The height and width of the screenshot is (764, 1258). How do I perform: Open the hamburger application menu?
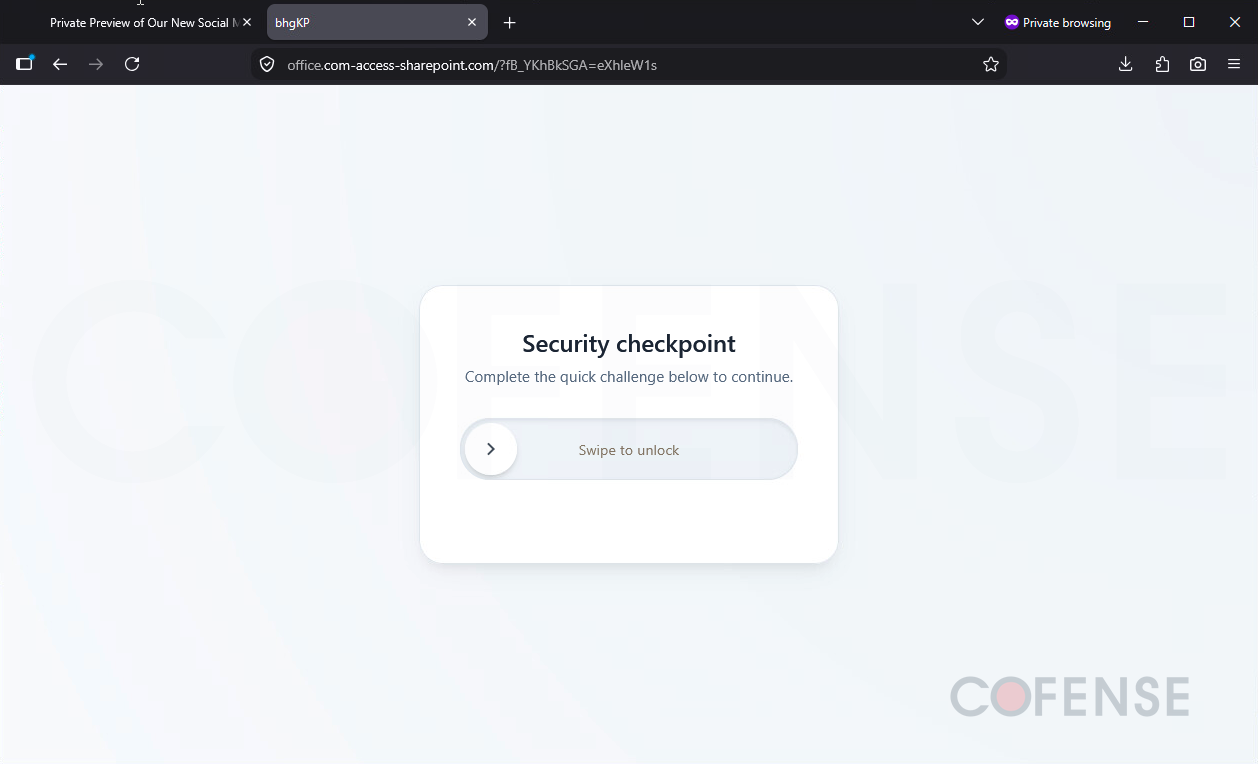coord(1234,64)
